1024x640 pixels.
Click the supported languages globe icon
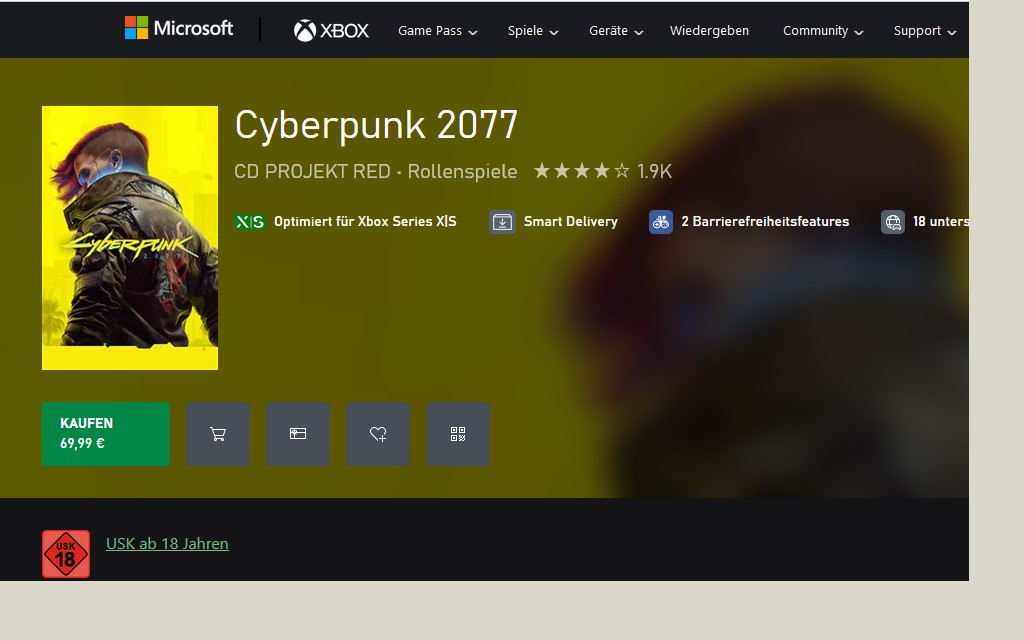coord(893,222)
